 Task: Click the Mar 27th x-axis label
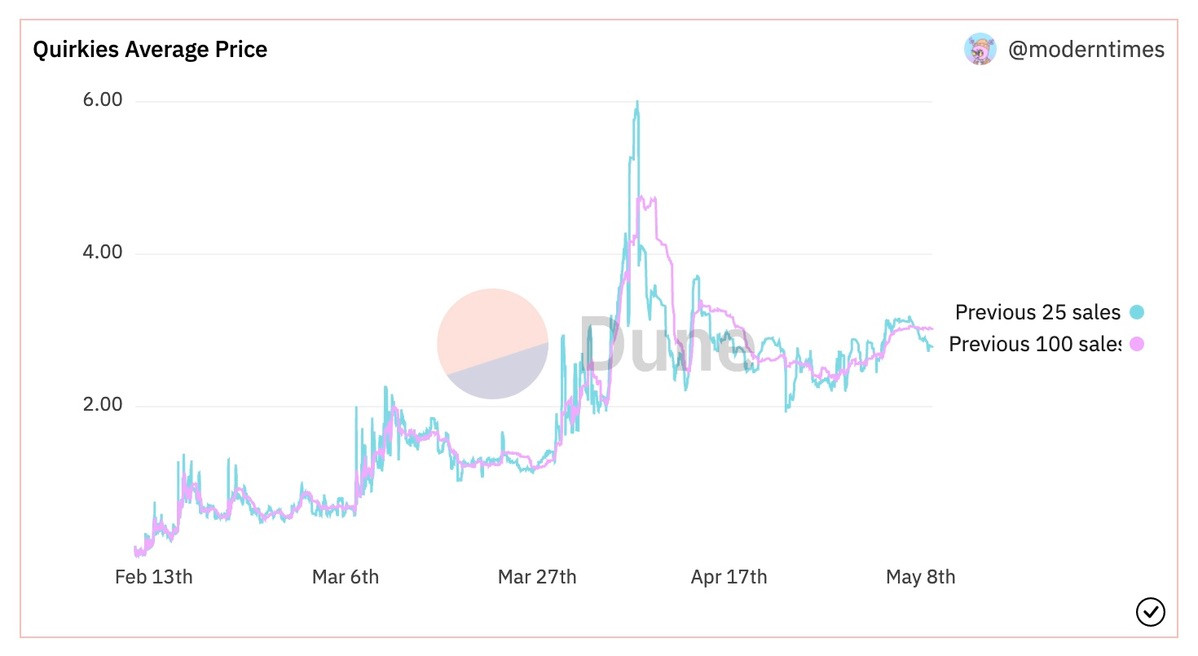[537, 577]
